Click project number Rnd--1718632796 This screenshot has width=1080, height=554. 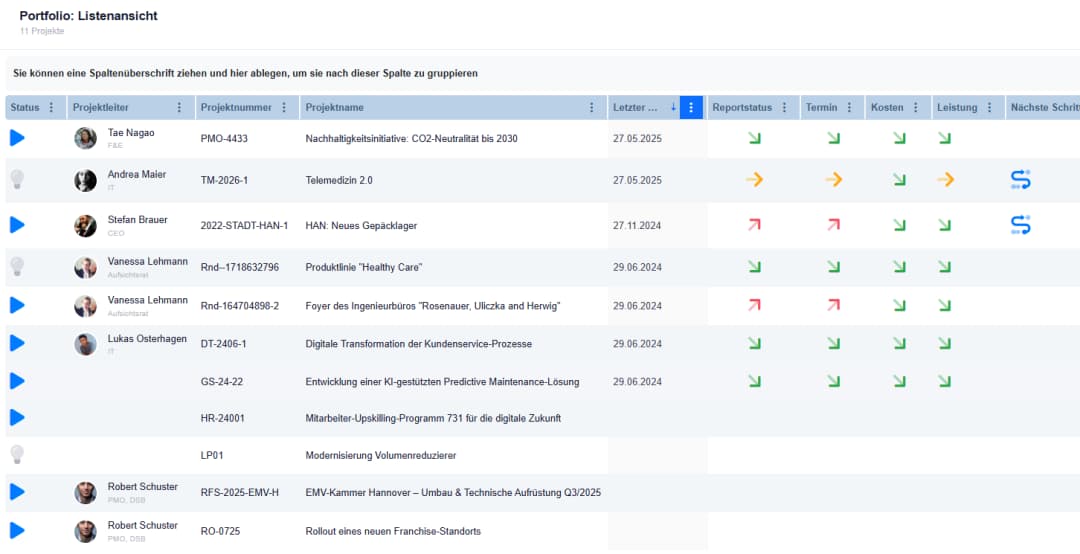240,267
